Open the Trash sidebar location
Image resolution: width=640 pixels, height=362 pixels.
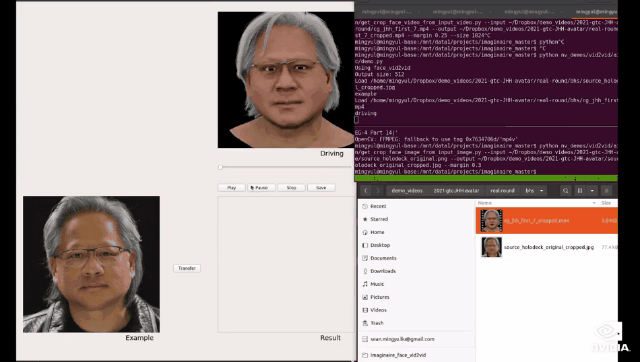(x=377, y=323)
